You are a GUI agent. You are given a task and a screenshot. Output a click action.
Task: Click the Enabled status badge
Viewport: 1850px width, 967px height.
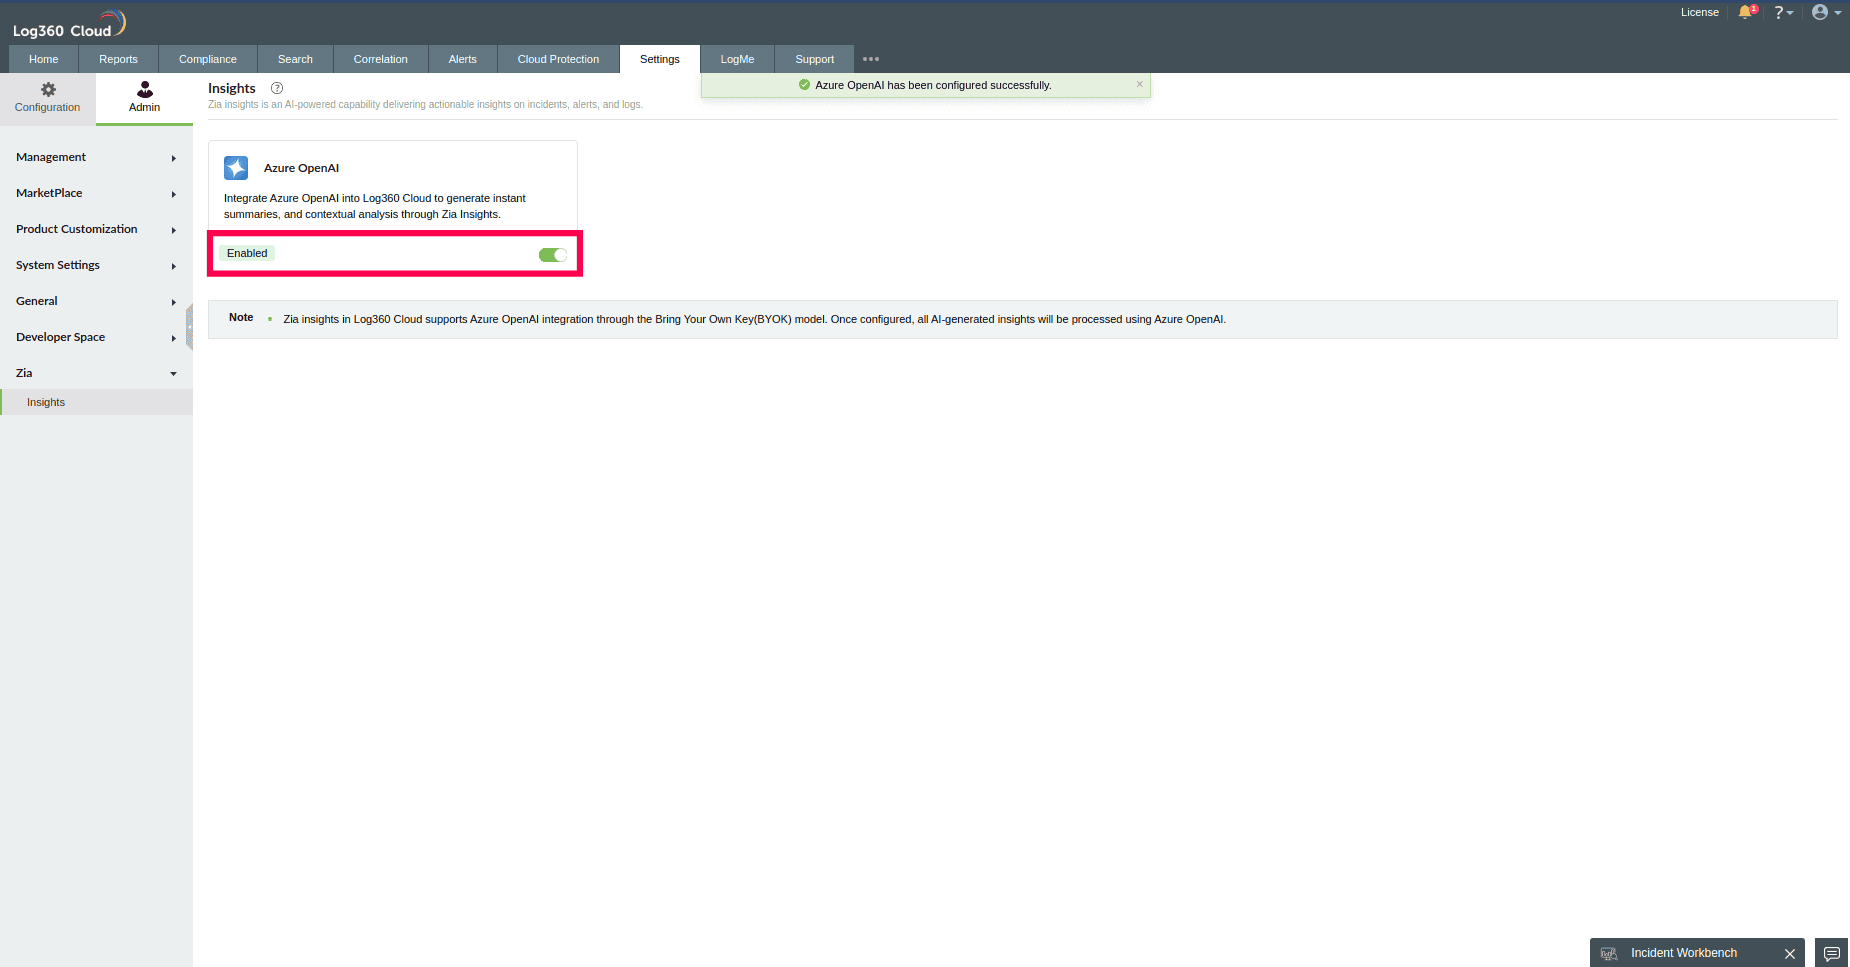(247, 253)
